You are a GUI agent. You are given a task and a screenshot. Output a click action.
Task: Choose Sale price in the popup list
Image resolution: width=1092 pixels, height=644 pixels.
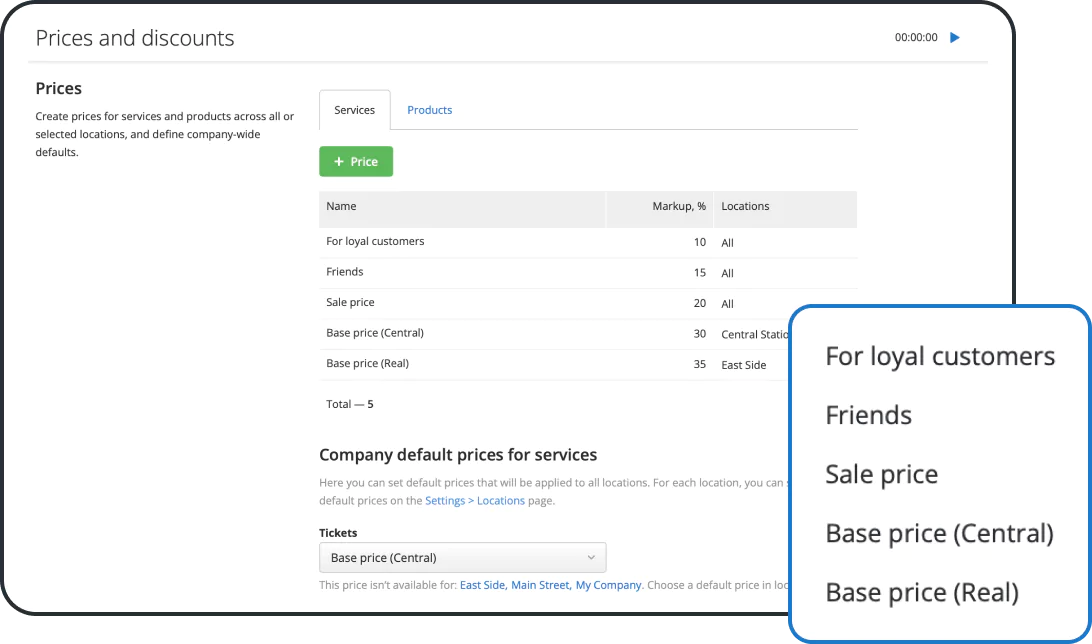click(x=881, y=474)
